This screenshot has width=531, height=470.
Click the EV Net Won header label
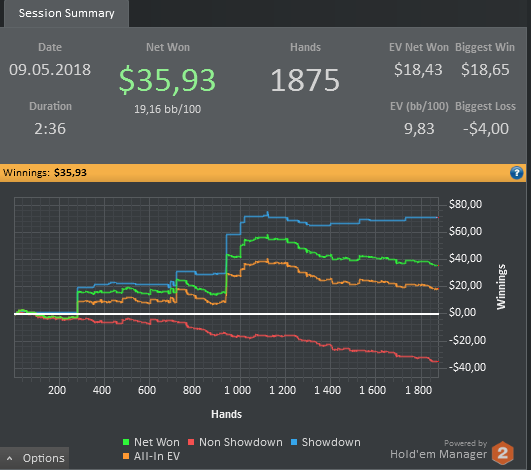pyautogui.click(x=419, y=47)
